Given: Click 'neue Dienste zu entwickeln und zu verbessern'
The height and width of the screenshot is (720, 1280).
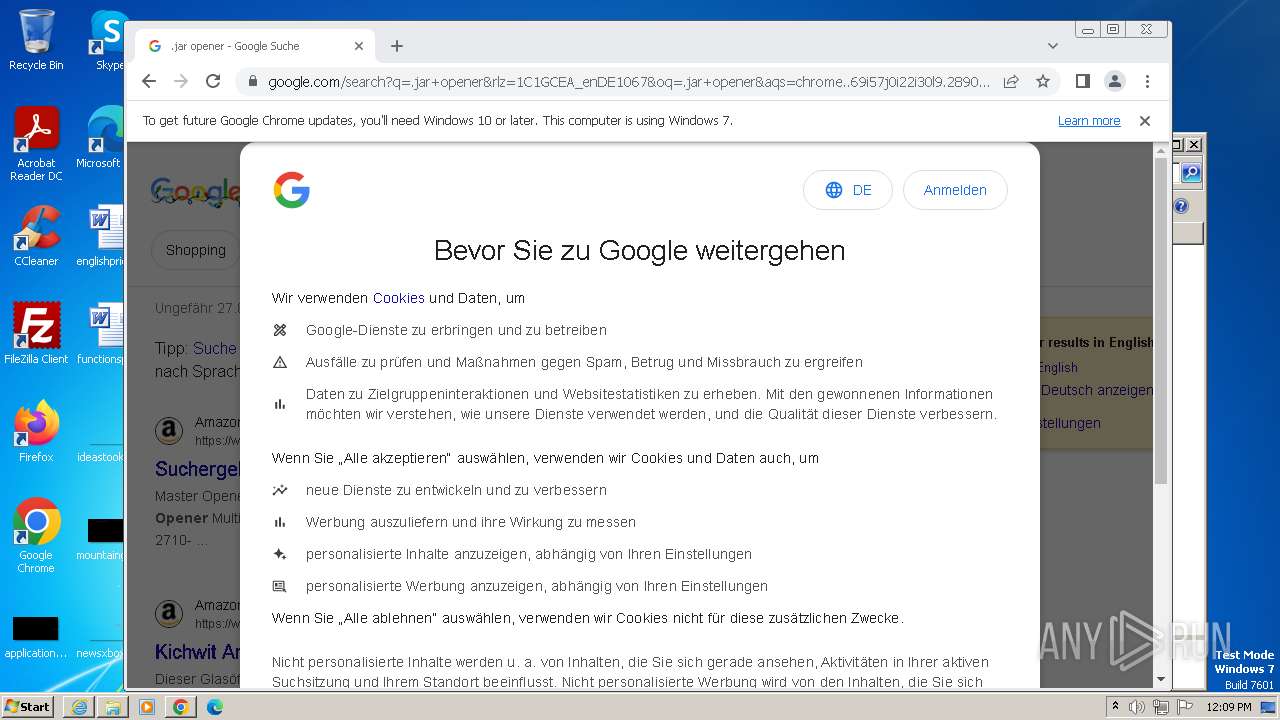Looking at the screenshot, I should (456, 490).
